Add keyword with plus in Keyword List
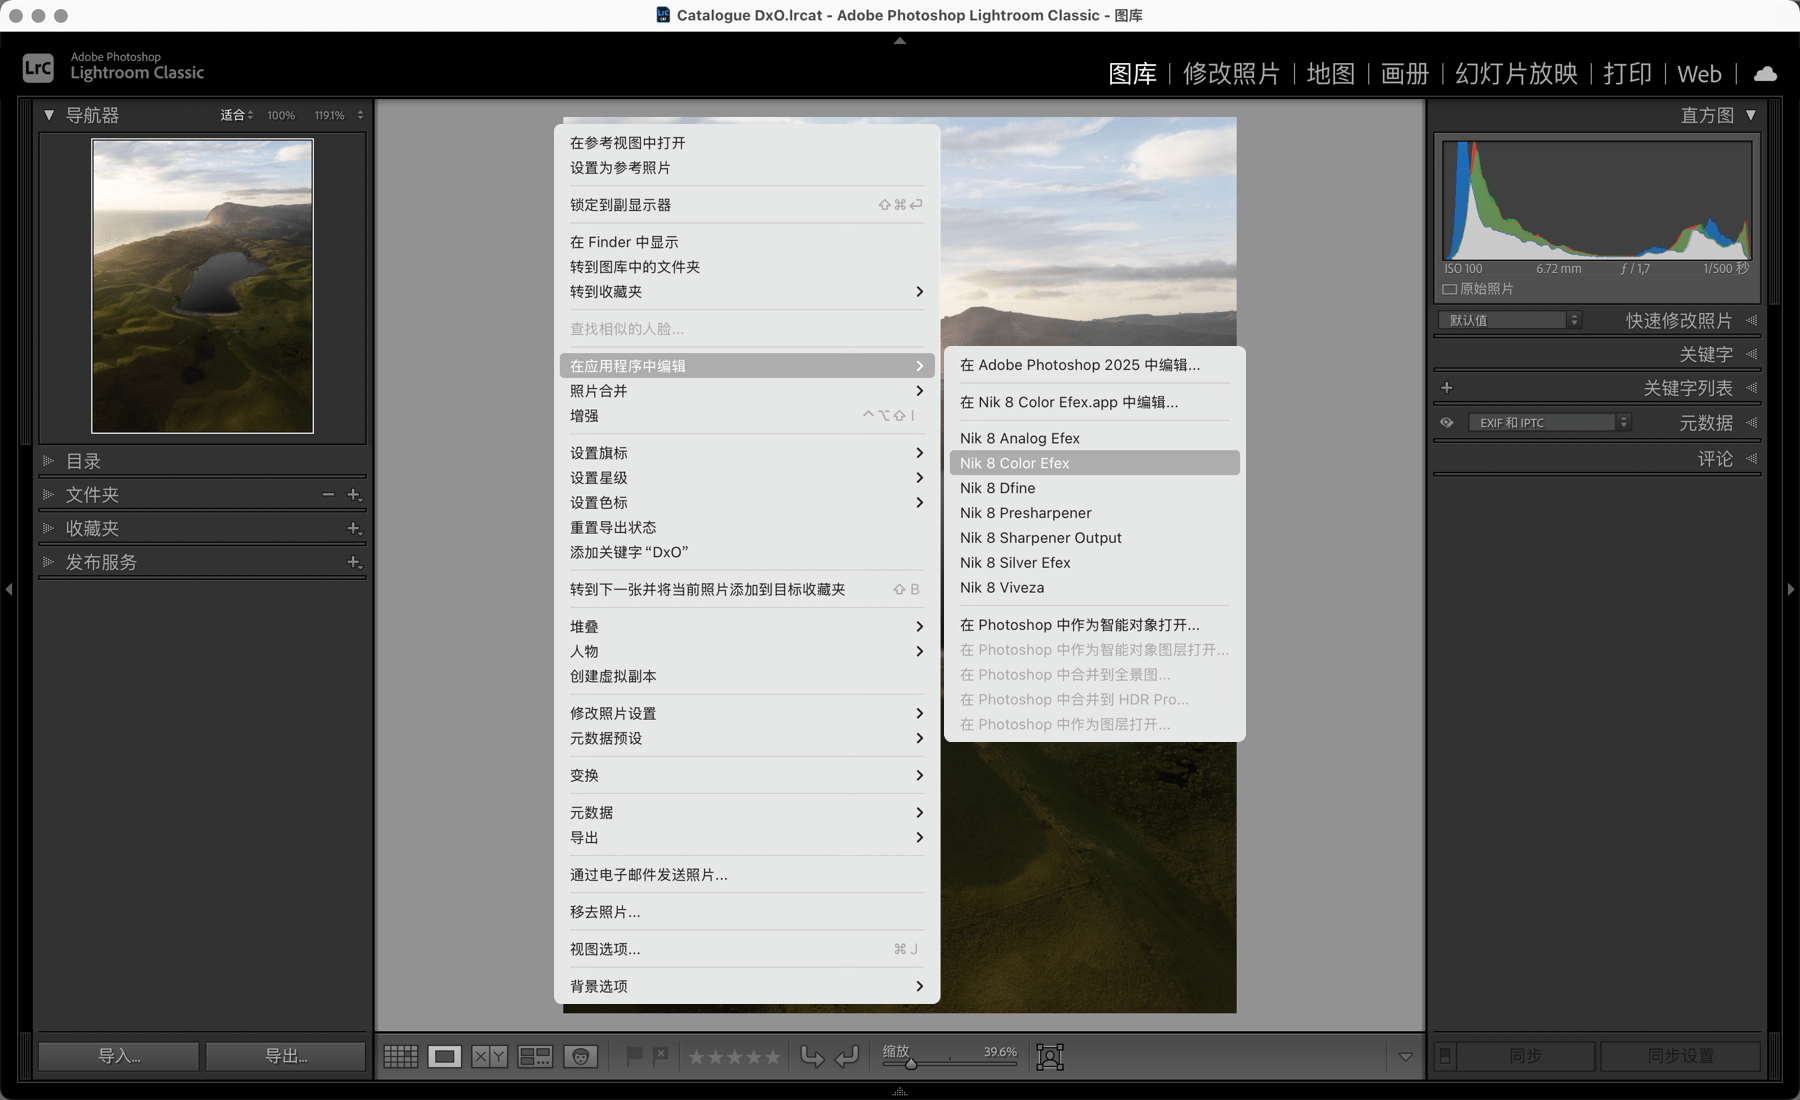Screen dimensions: 1800x1100 1447,387
